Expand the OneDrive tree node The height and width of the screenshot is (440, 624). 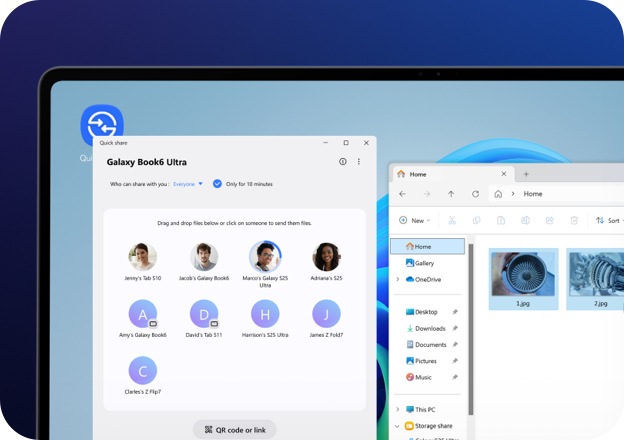397,279
